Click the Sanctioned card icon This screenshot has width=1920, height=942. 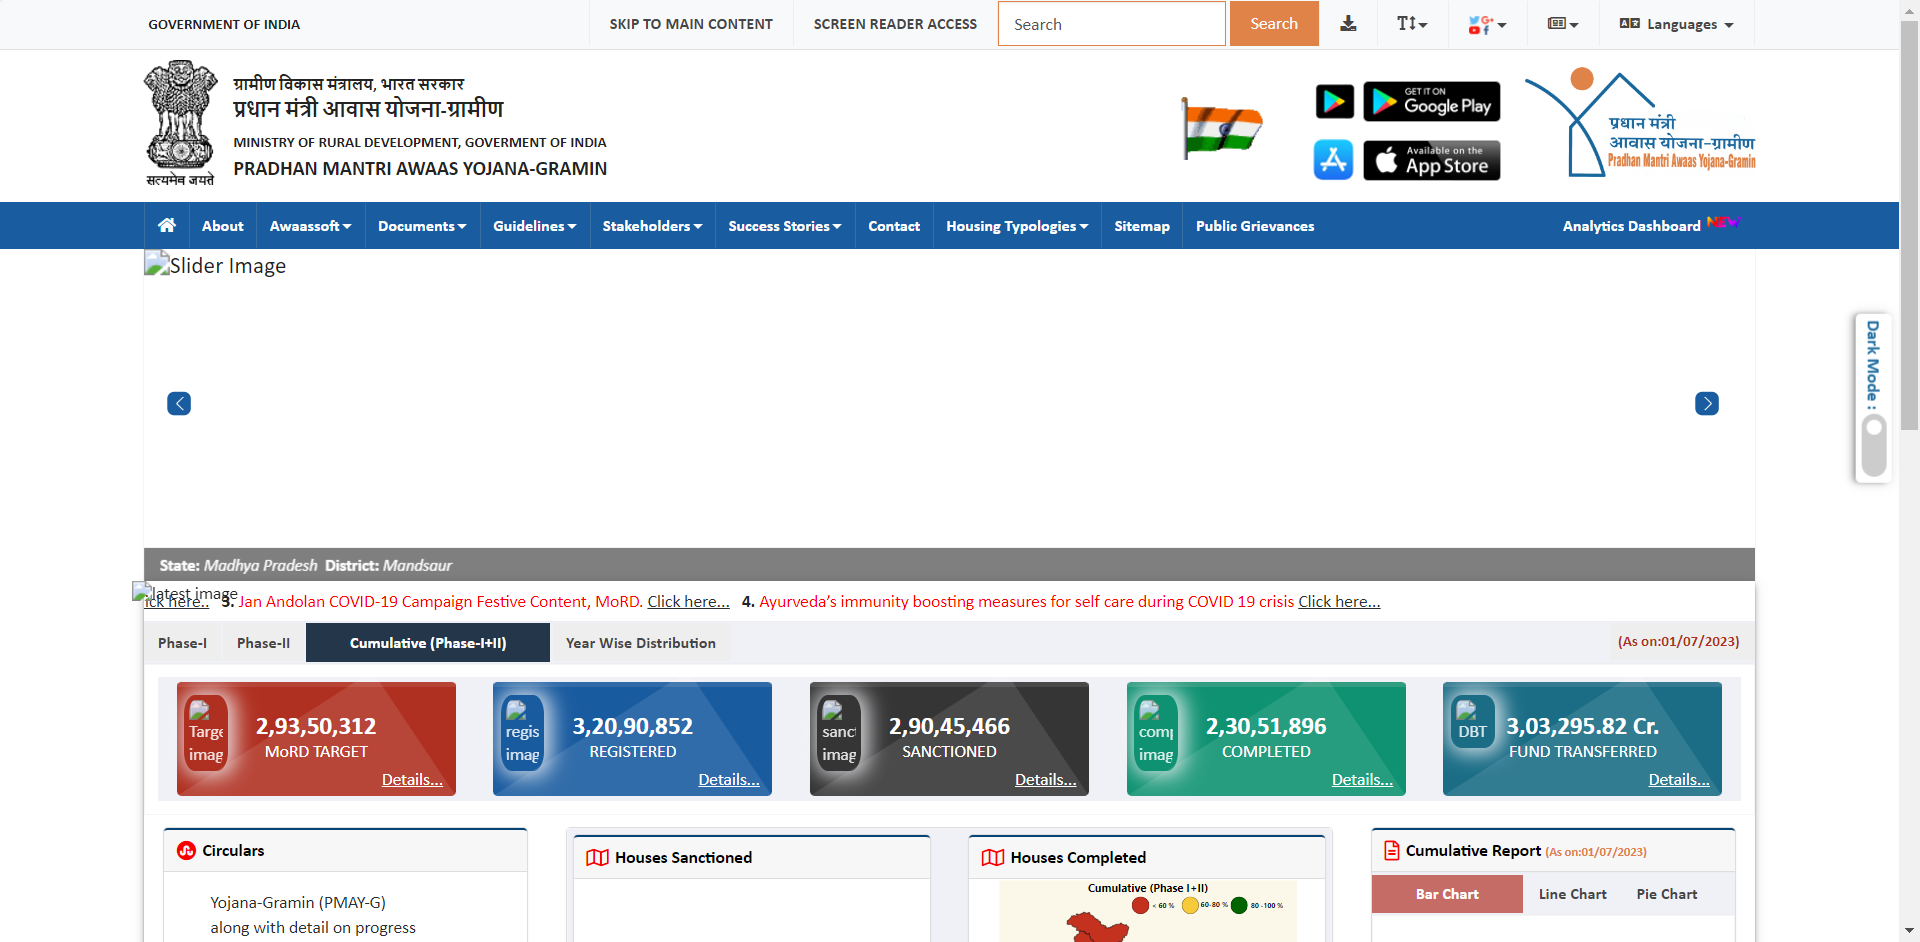tap(839, 735)
